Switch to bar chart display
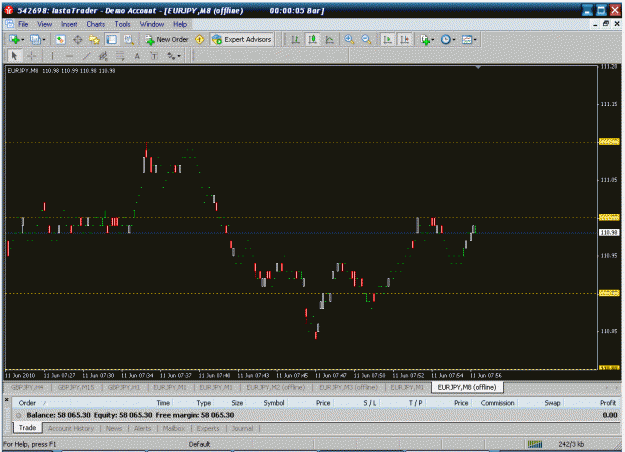 (295, 39)
